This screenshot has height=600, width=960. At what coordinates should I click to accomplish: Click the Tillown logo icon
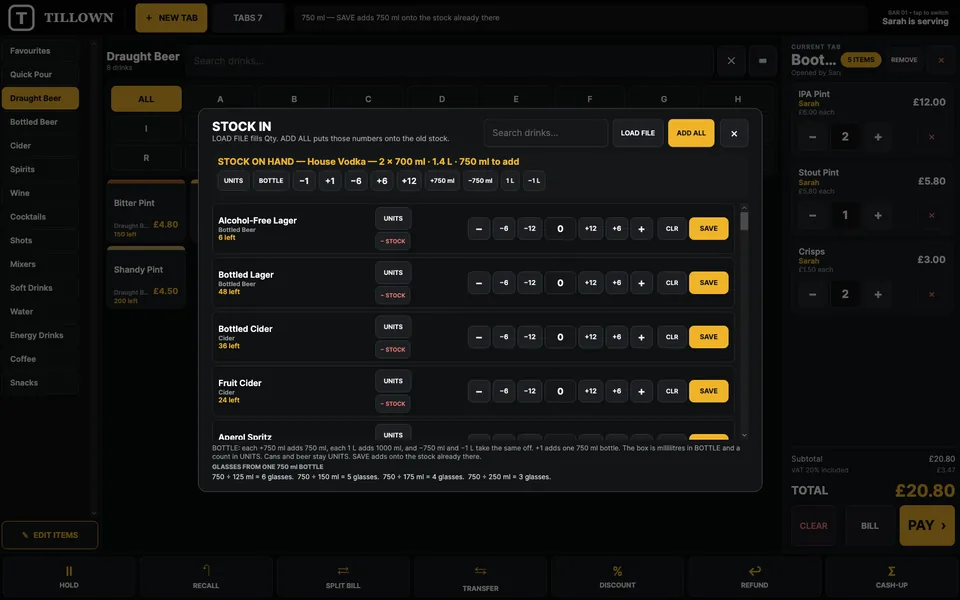click(x=21, y=18)
